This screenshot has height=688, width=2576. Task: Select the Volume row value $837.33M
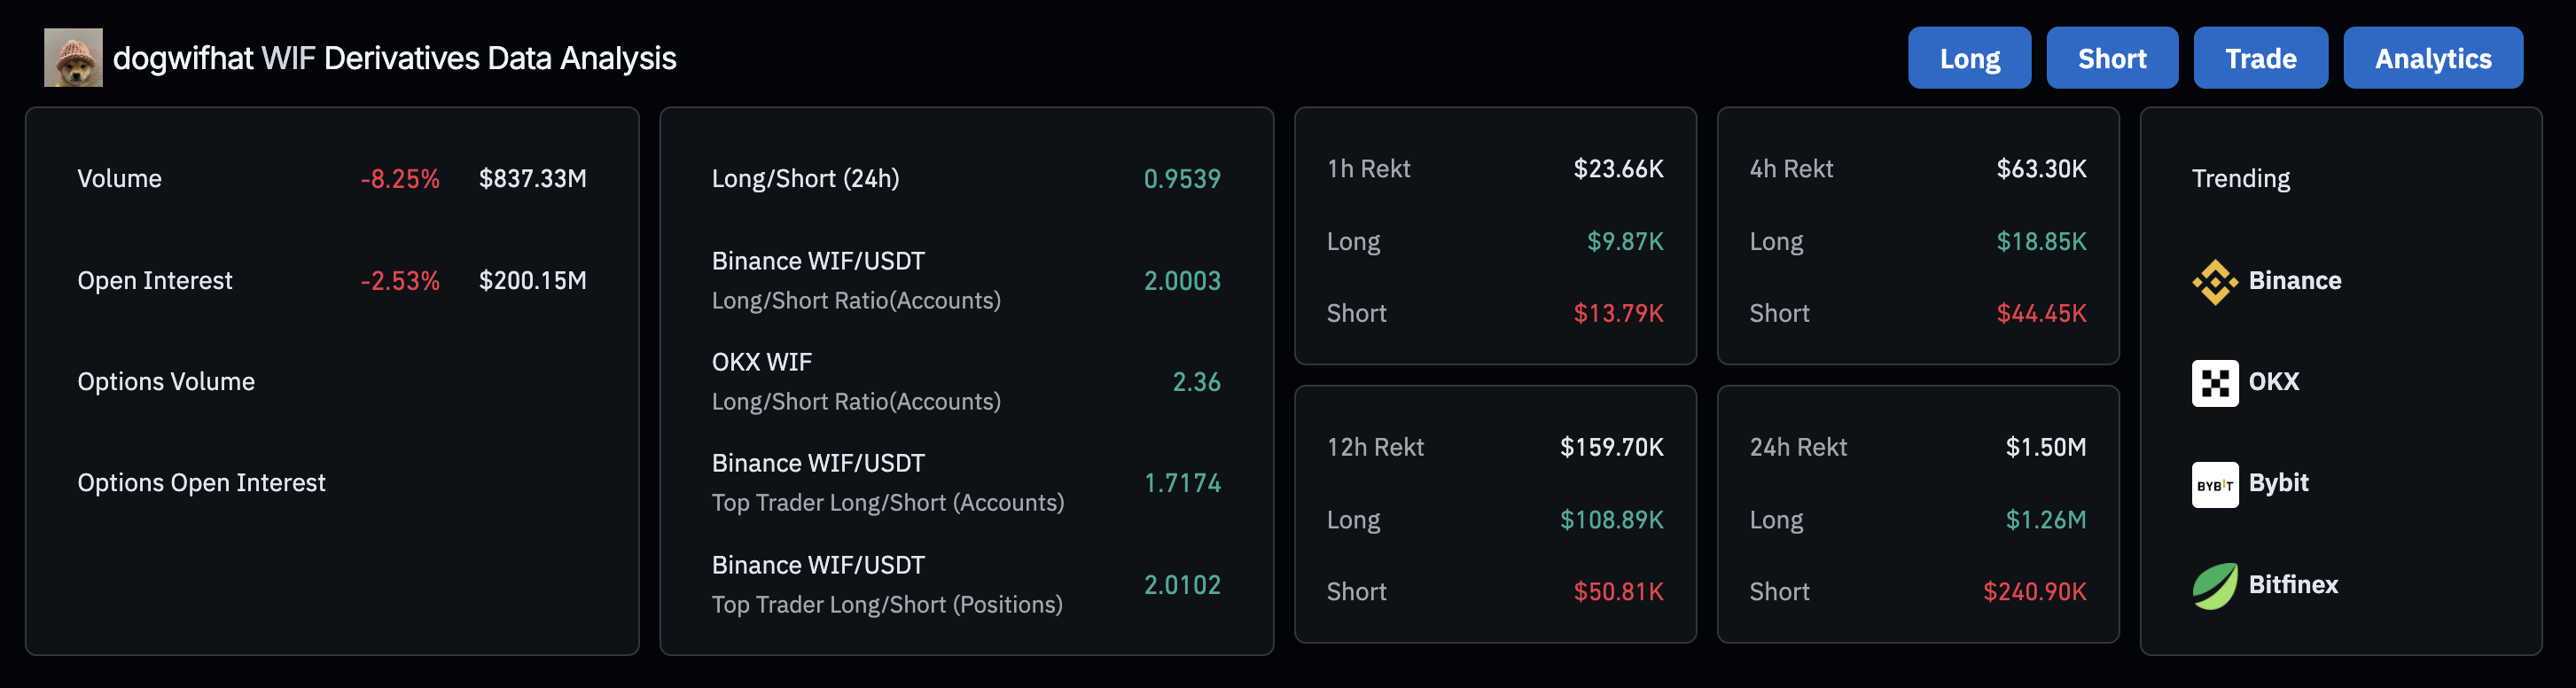click(533, 179)
